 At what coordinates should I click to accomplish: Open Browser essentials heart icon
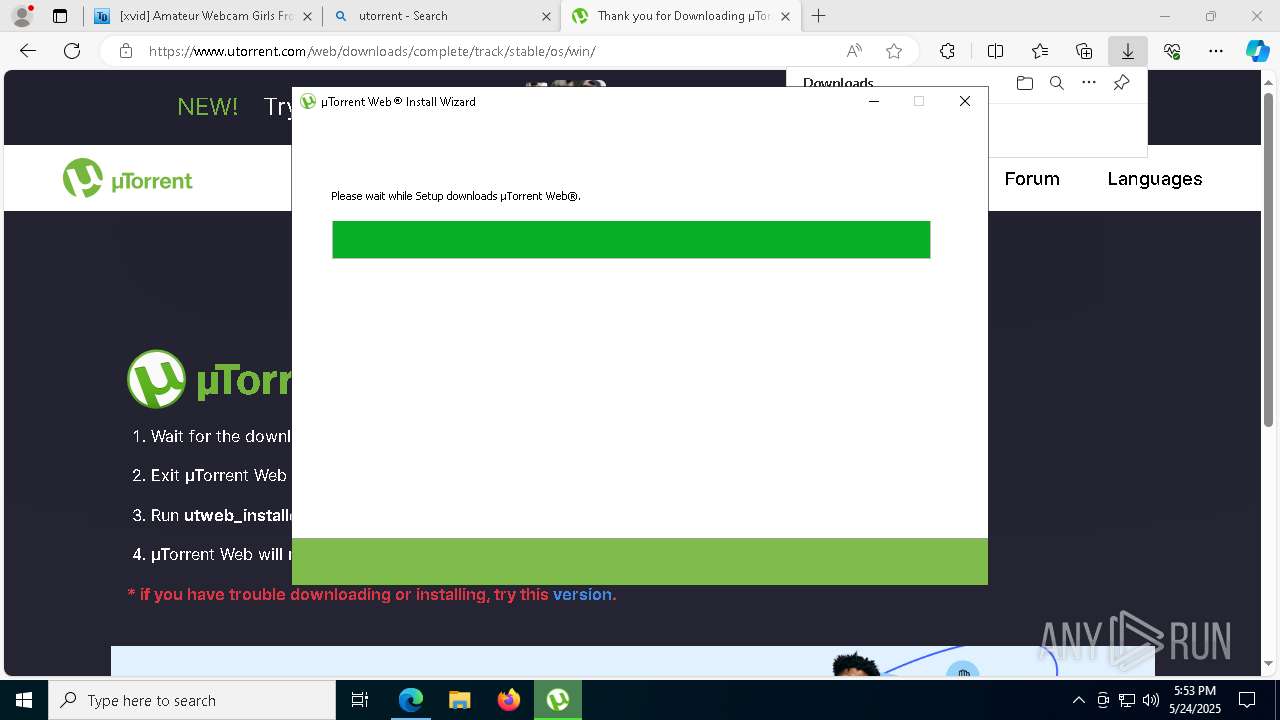(x=1172, y=51)
